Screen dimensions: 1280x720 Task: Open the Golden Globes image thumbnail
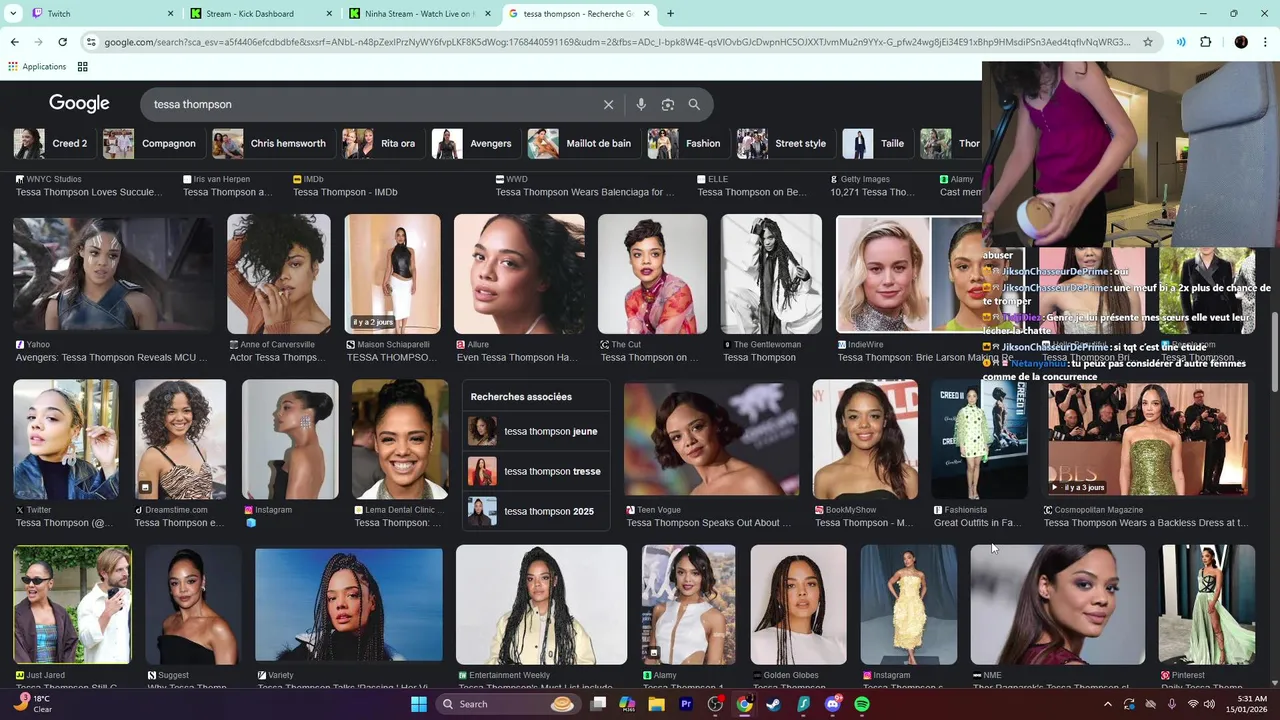tap(798, 604)
